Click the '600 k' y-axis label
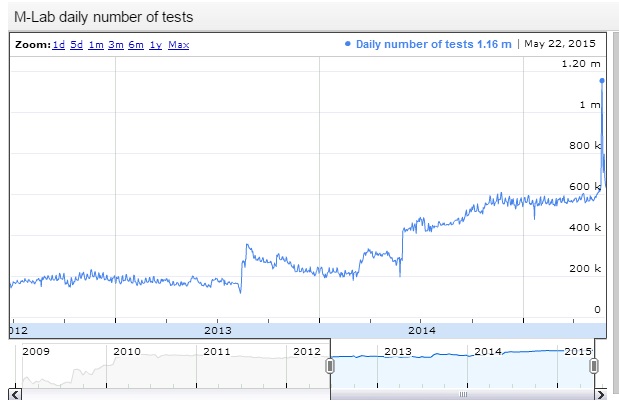The image size is (619, 404). pos(585,187)
